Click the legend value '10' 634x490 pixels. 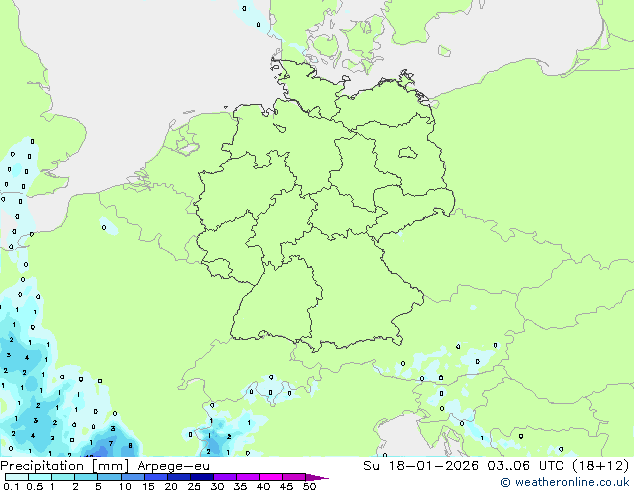[x=125, y=486]
